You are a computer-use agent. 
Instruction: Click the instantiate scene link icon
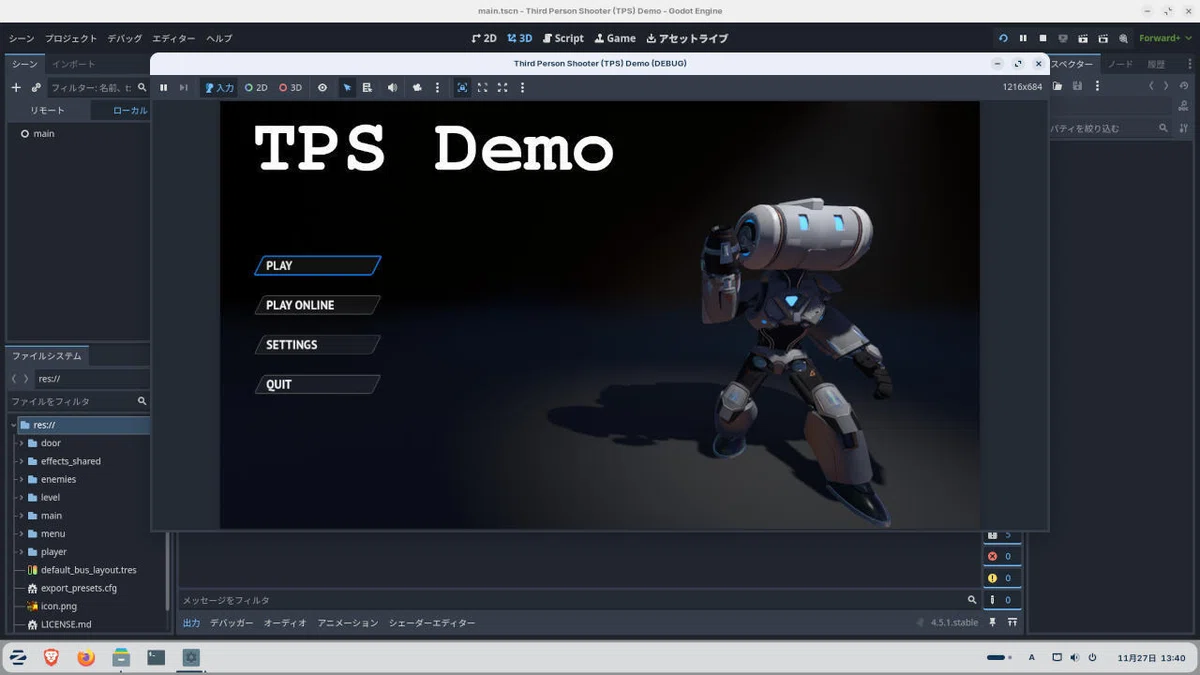[36, 88]
